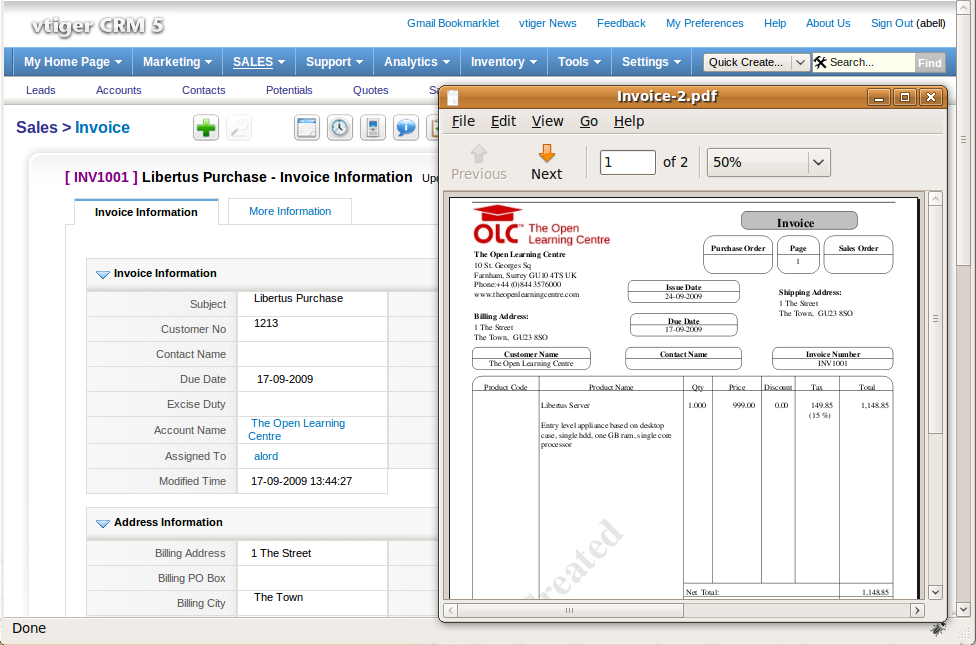Open the Feedback link

point(621,23)
